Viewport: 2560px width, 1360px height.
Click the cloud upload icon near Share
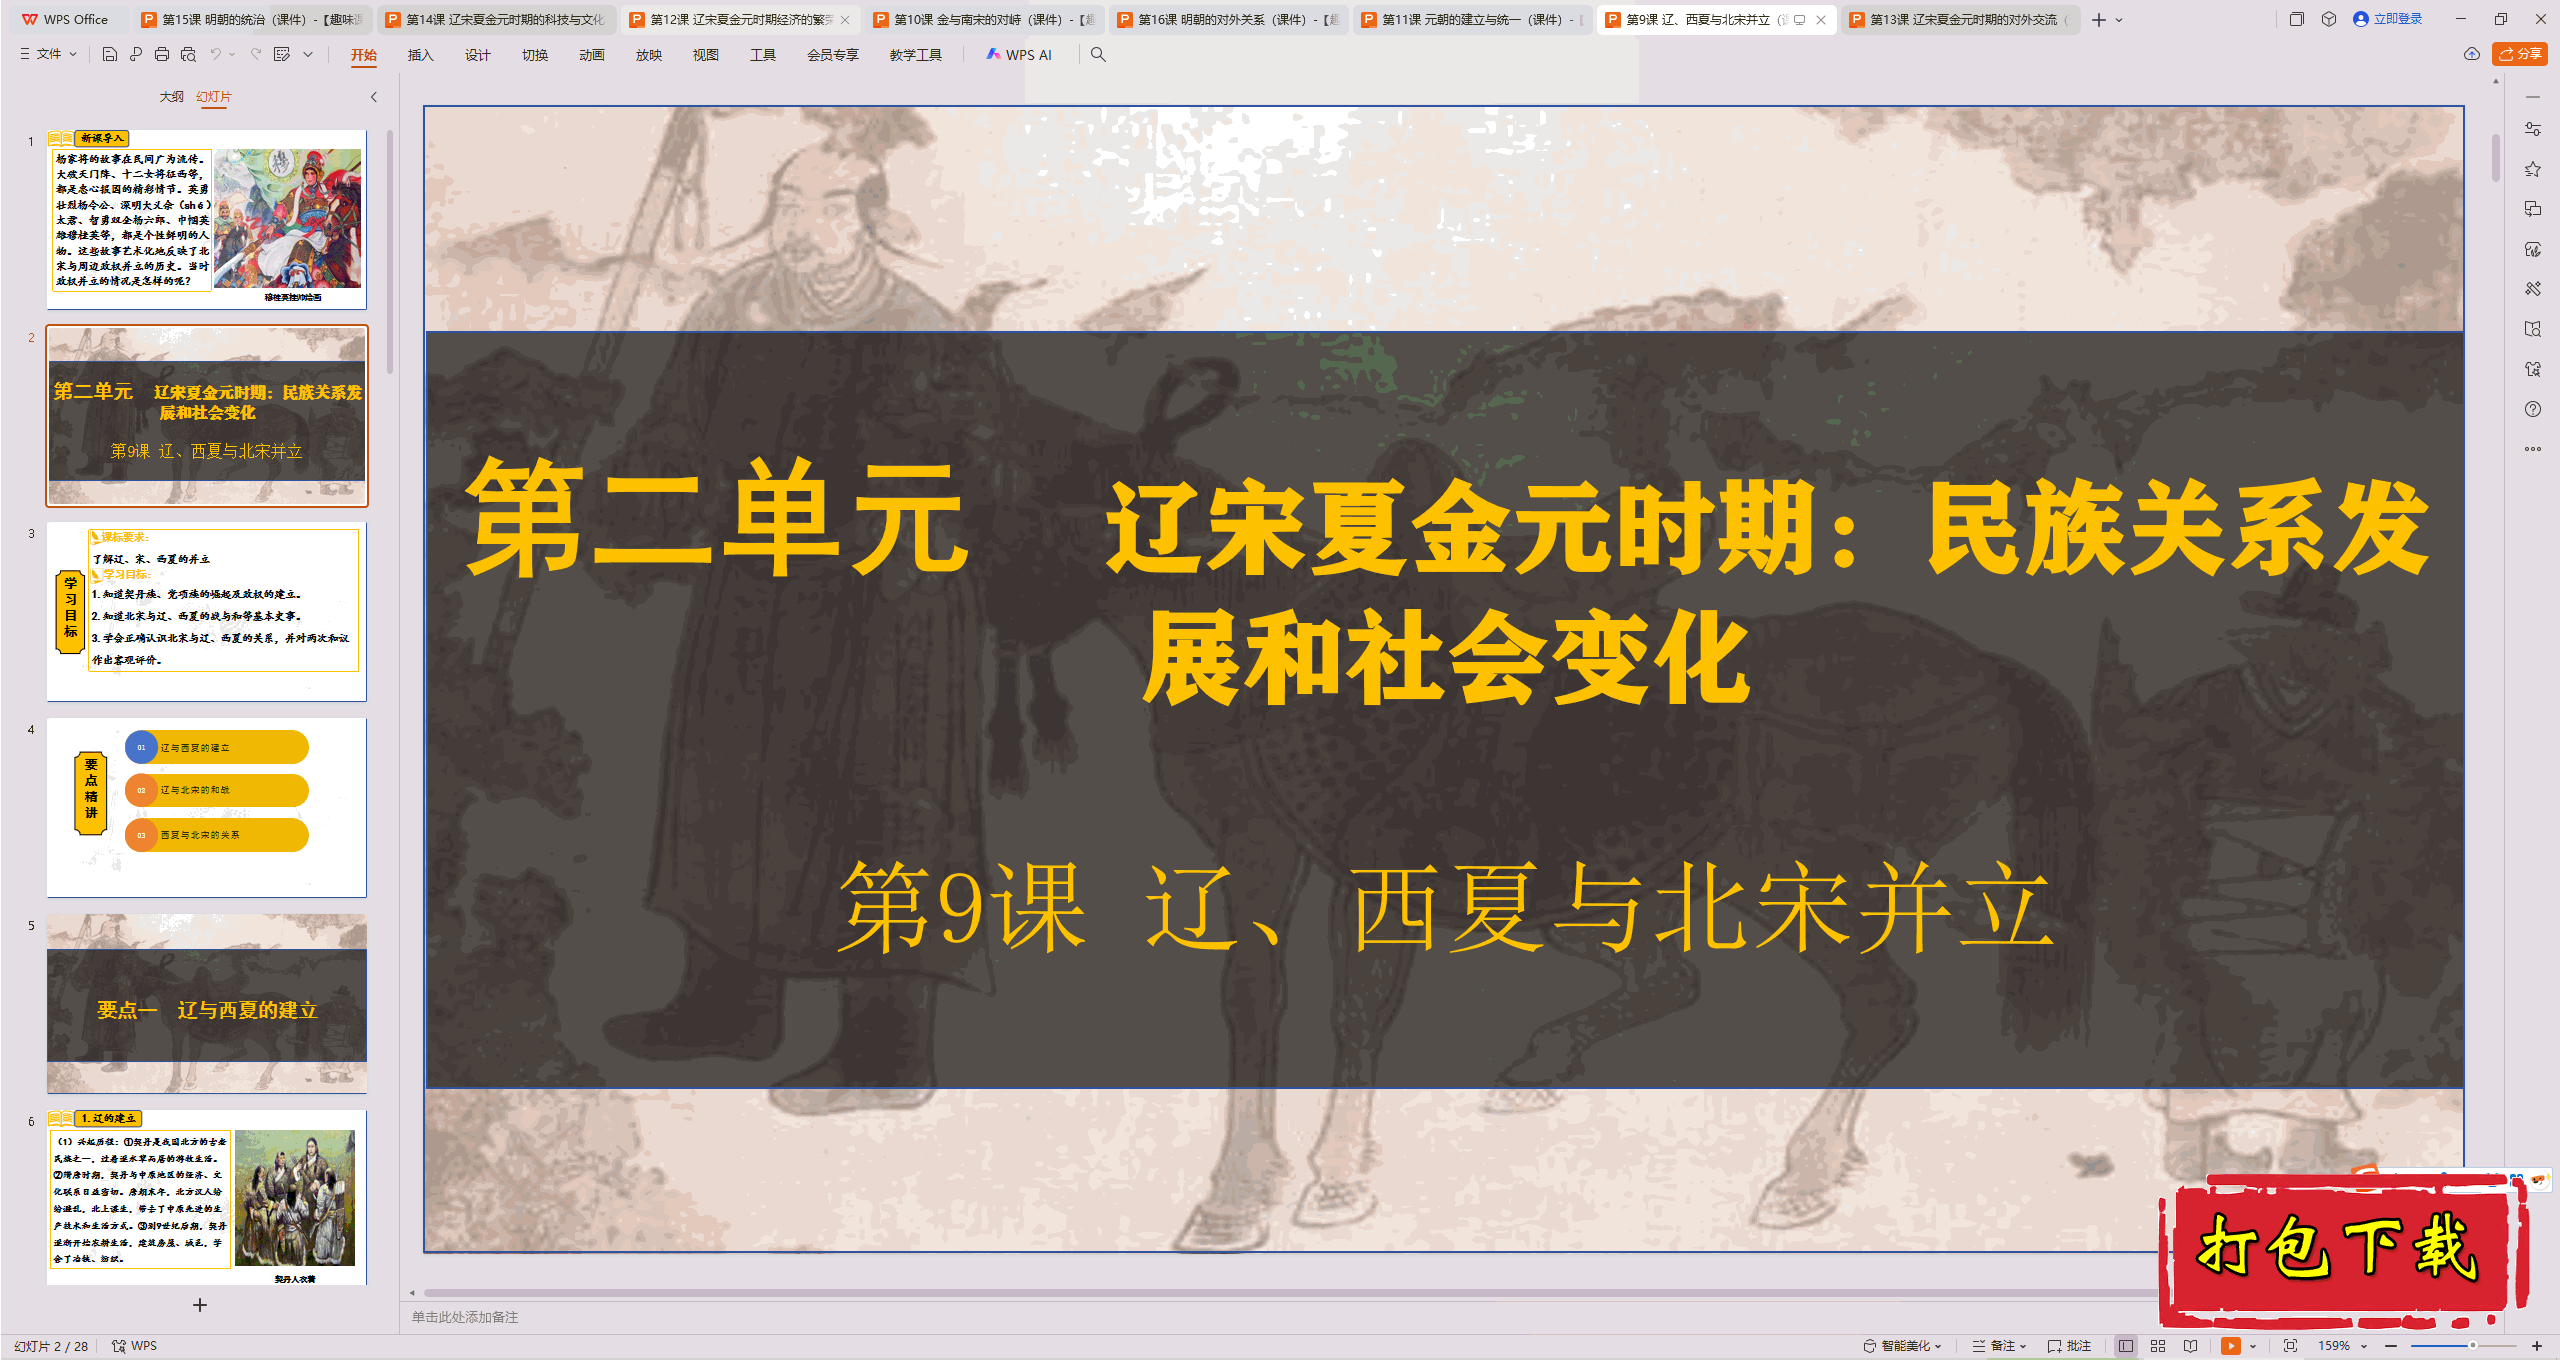point(2472,54)
